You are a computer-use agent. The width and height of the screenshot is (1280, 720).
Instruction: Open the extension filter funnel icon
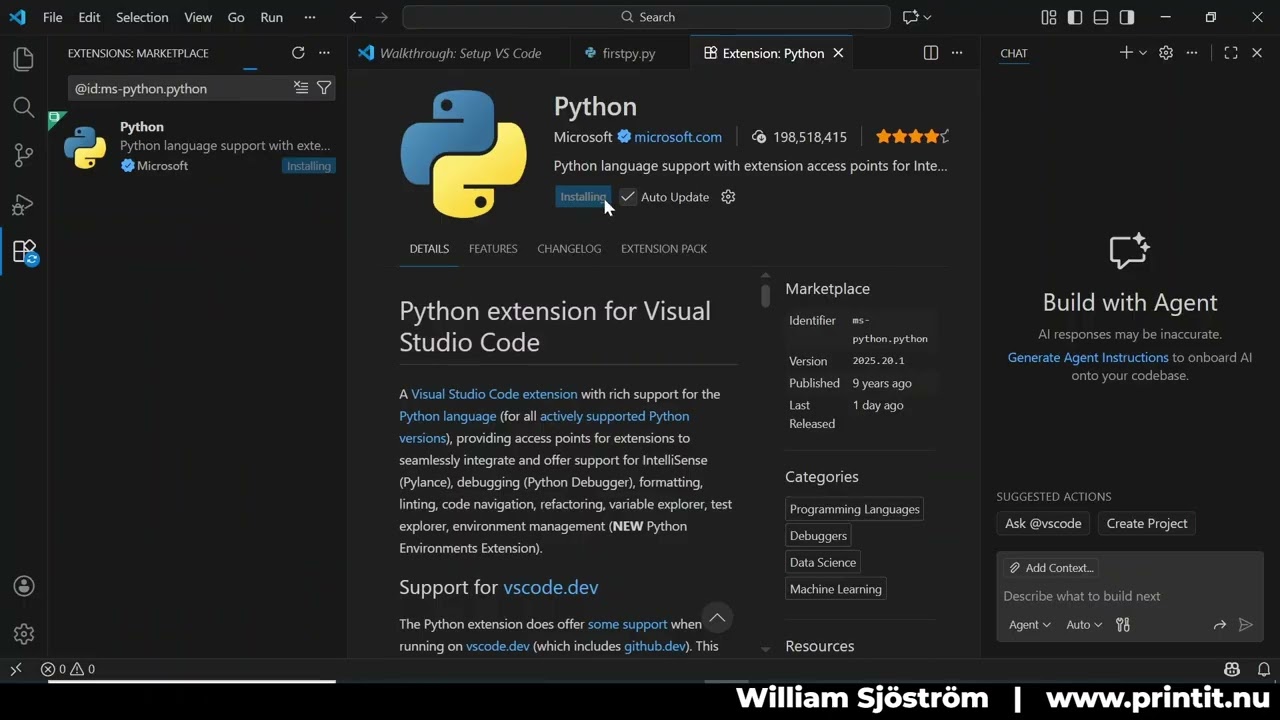tap(324, 88)
